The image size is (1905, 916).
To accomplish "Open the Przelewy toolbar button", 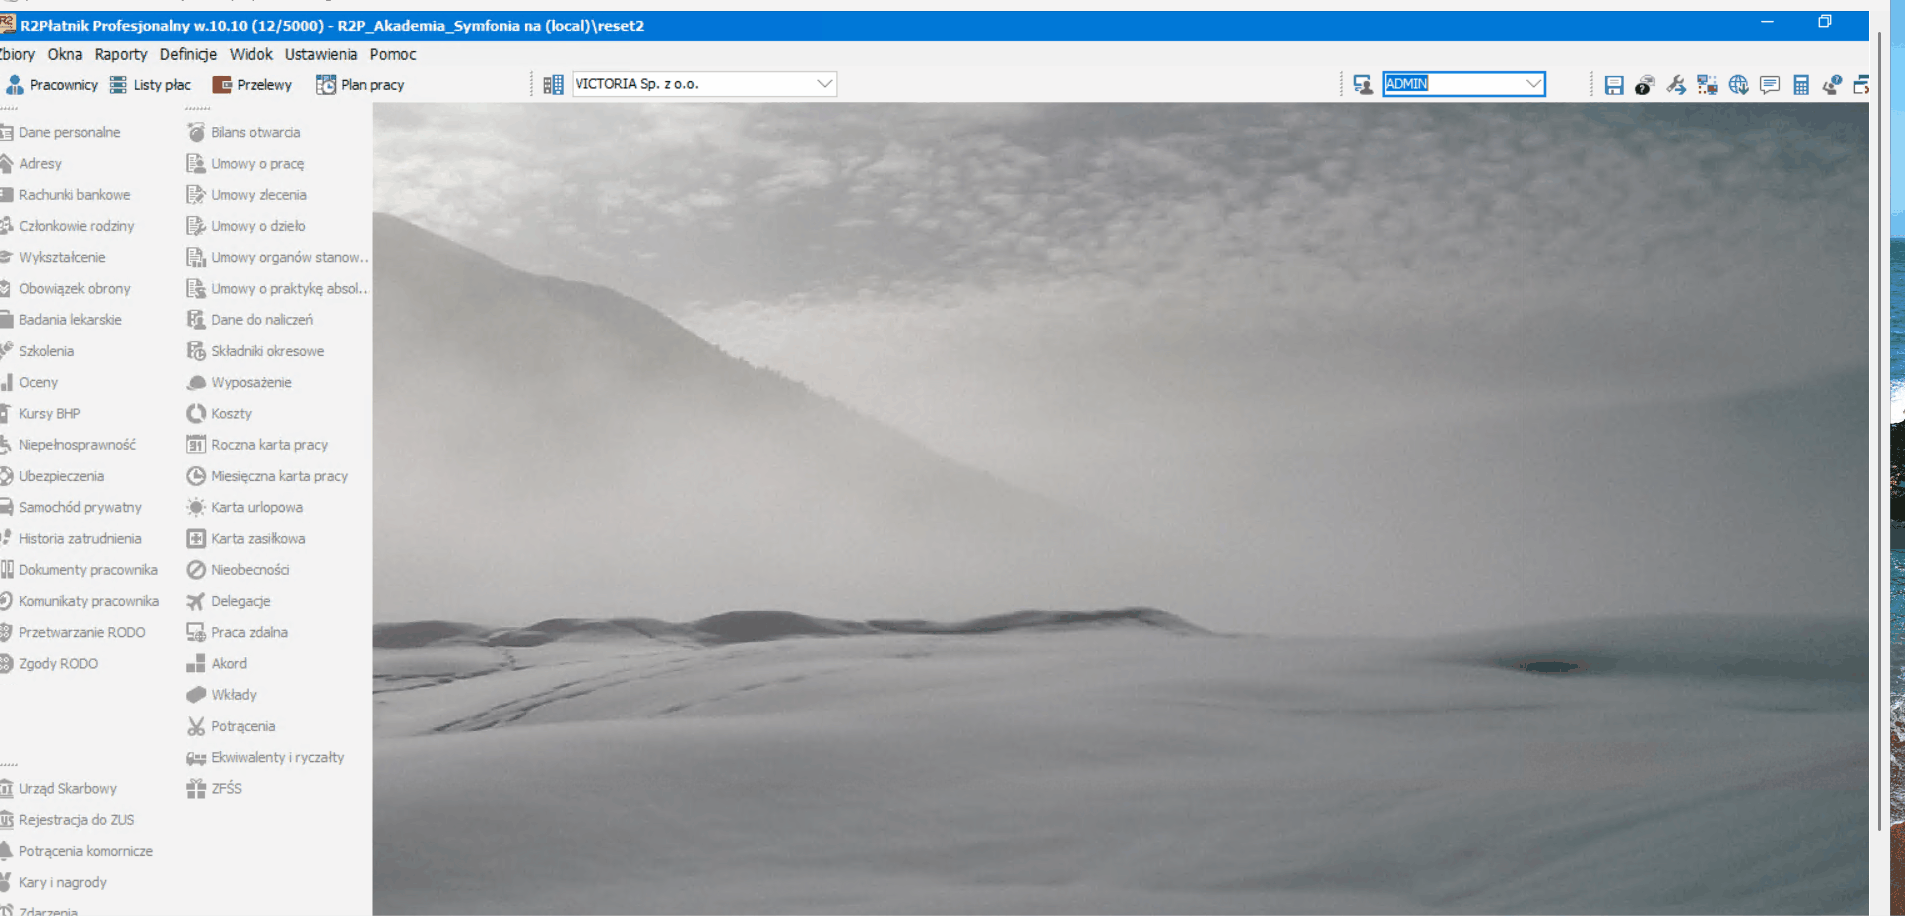I will [252, 85].
